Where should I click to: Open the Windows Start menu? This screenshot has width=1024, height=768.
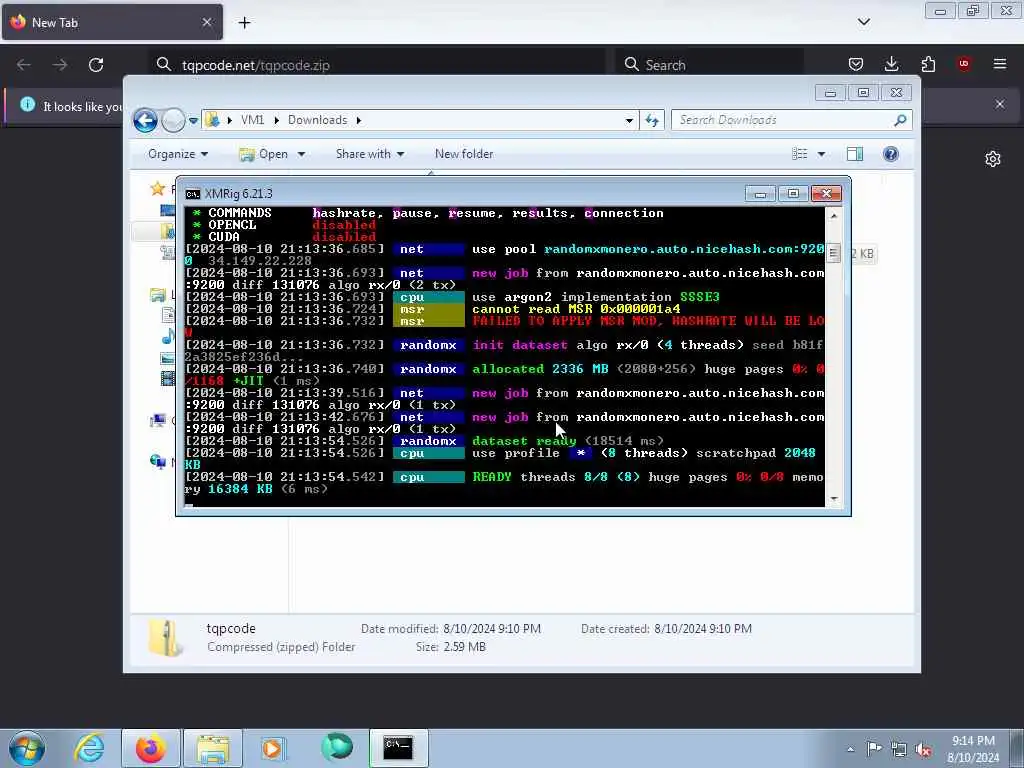27,748
